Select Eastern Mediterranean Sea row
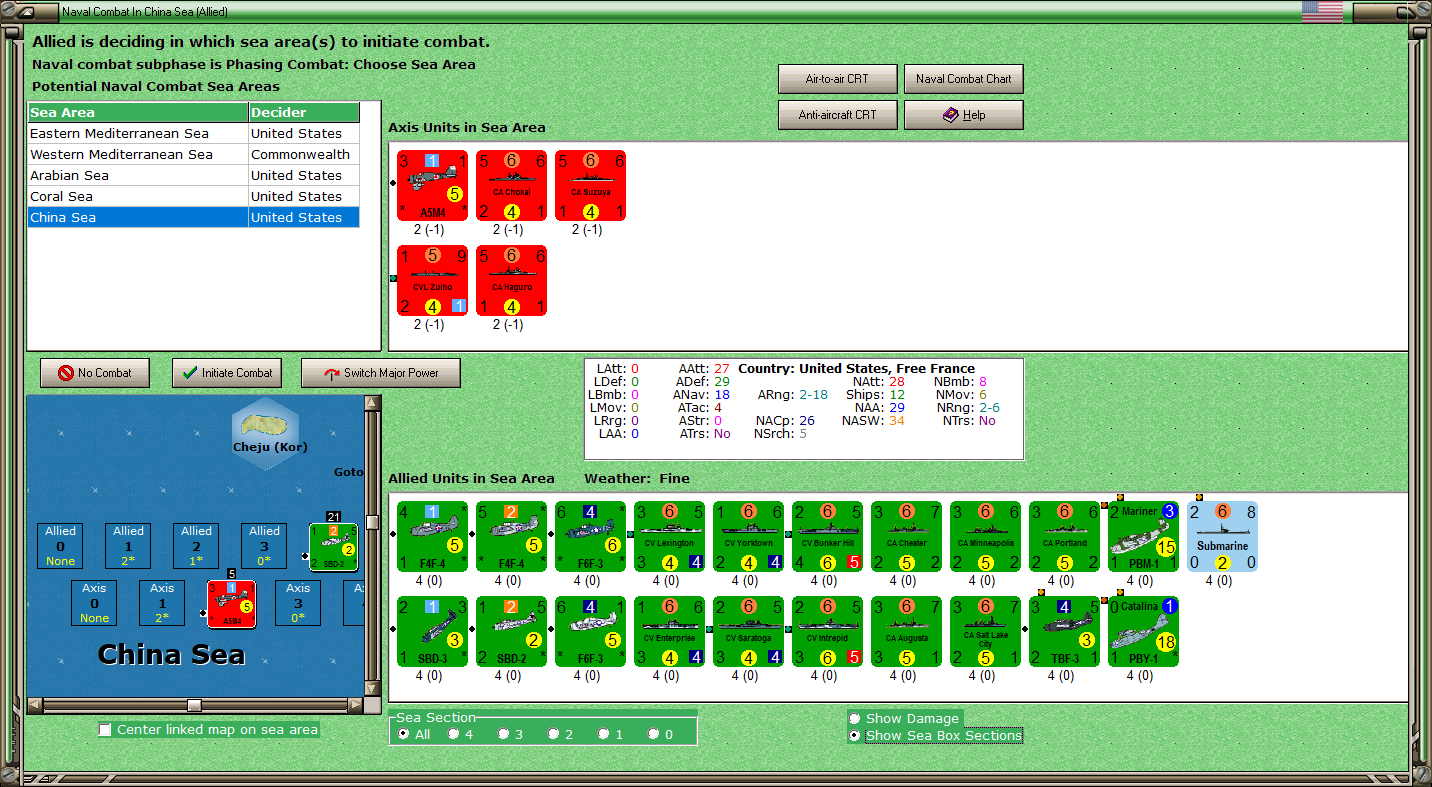This screenshot has width=1432, height=787. coord(193,133)
